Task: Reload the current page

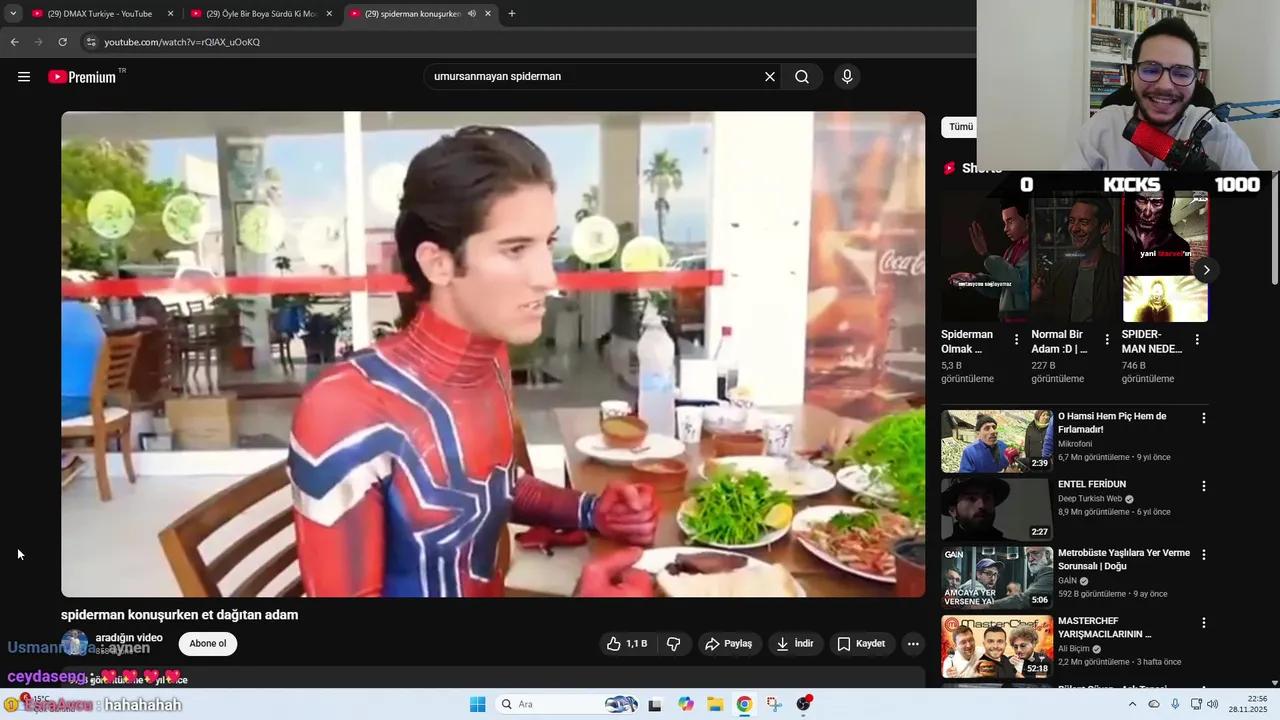Action: [x=62, y=42]
